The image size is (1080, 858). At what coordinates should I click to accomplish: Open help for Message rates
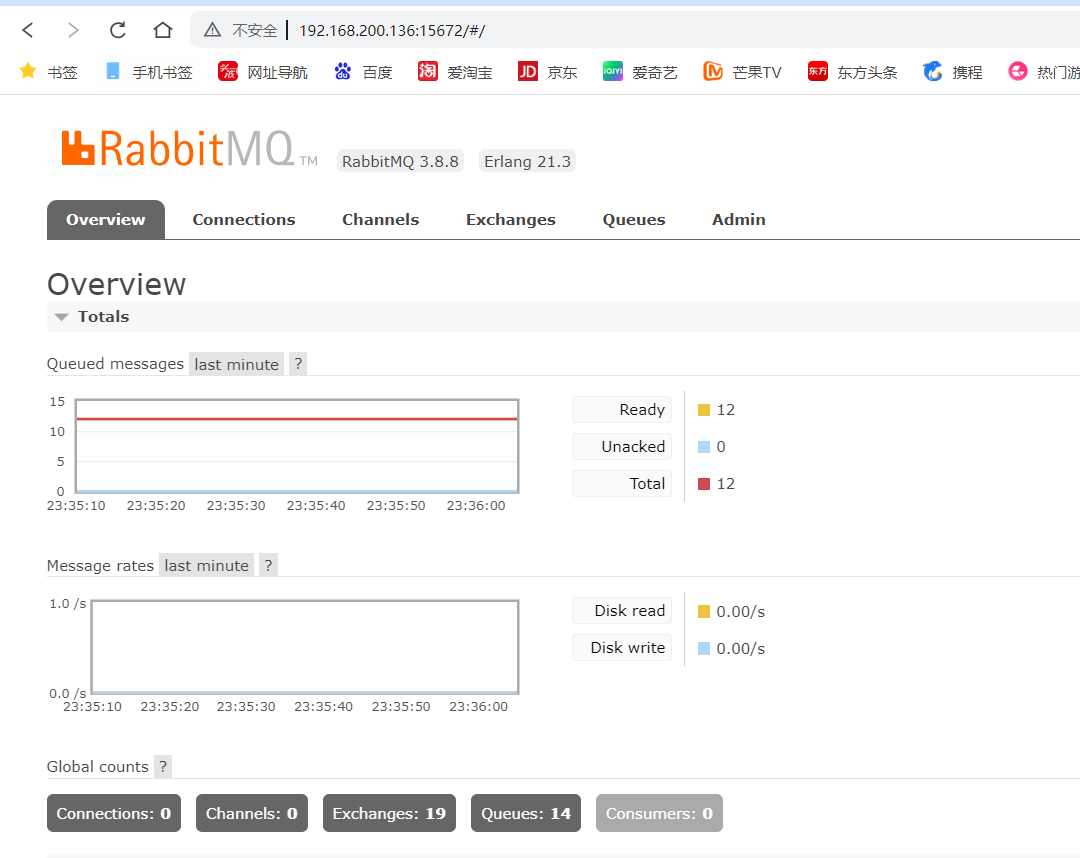click(268, 565)
